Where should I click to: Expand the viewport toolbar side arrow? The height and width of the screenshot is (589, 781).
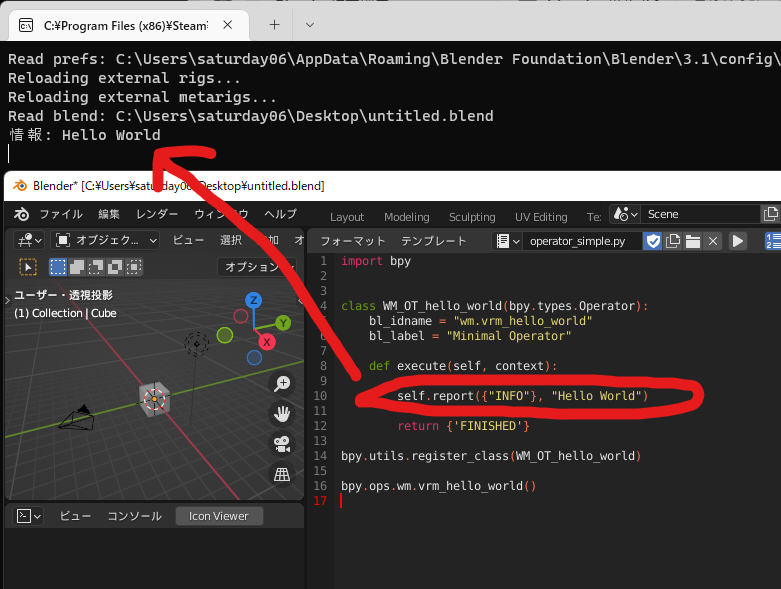click(7, 300)
